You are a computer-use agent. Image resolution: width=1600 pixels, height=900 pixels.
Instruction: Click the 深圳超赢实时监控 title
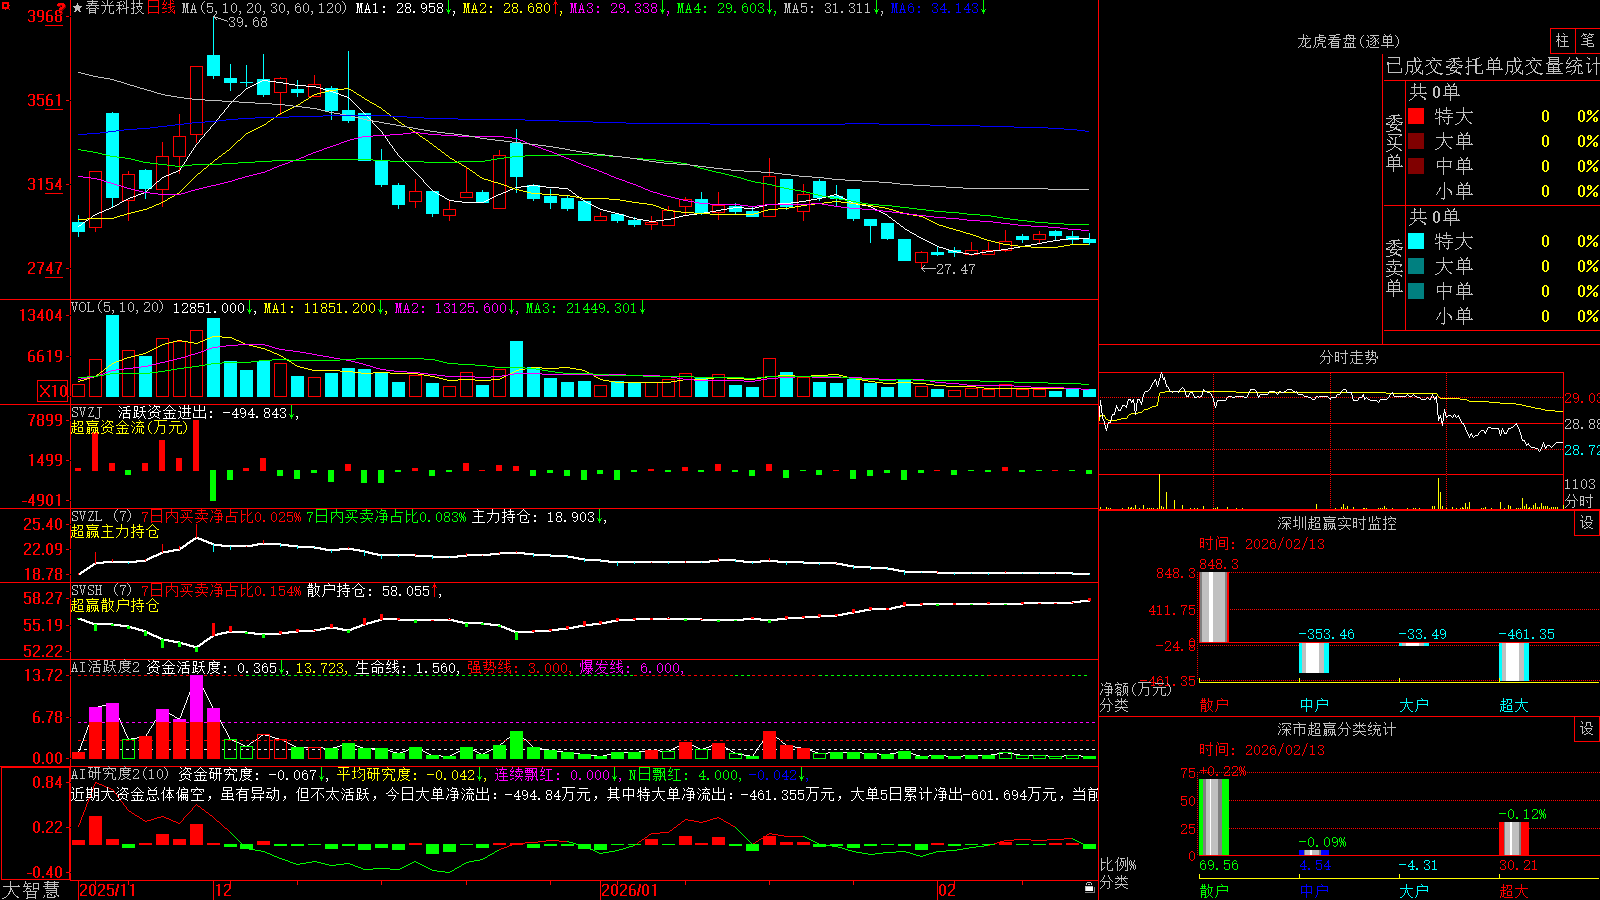click(x=1336, y=523)
